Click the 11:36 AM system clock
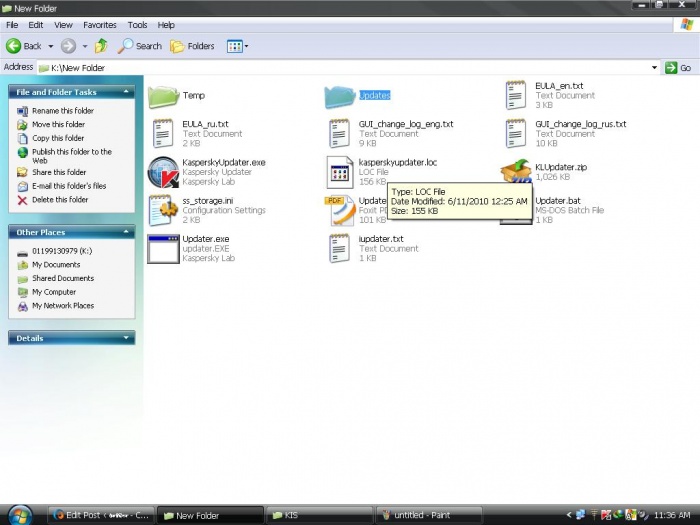The height and width of the screenshot is (525, 700). click(672, 515)
